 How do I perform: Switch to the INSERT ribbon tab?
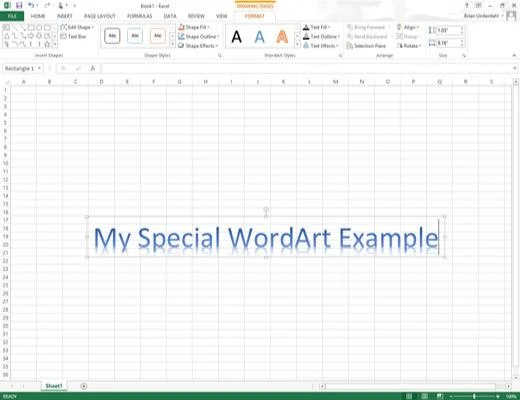click(65, 16)
